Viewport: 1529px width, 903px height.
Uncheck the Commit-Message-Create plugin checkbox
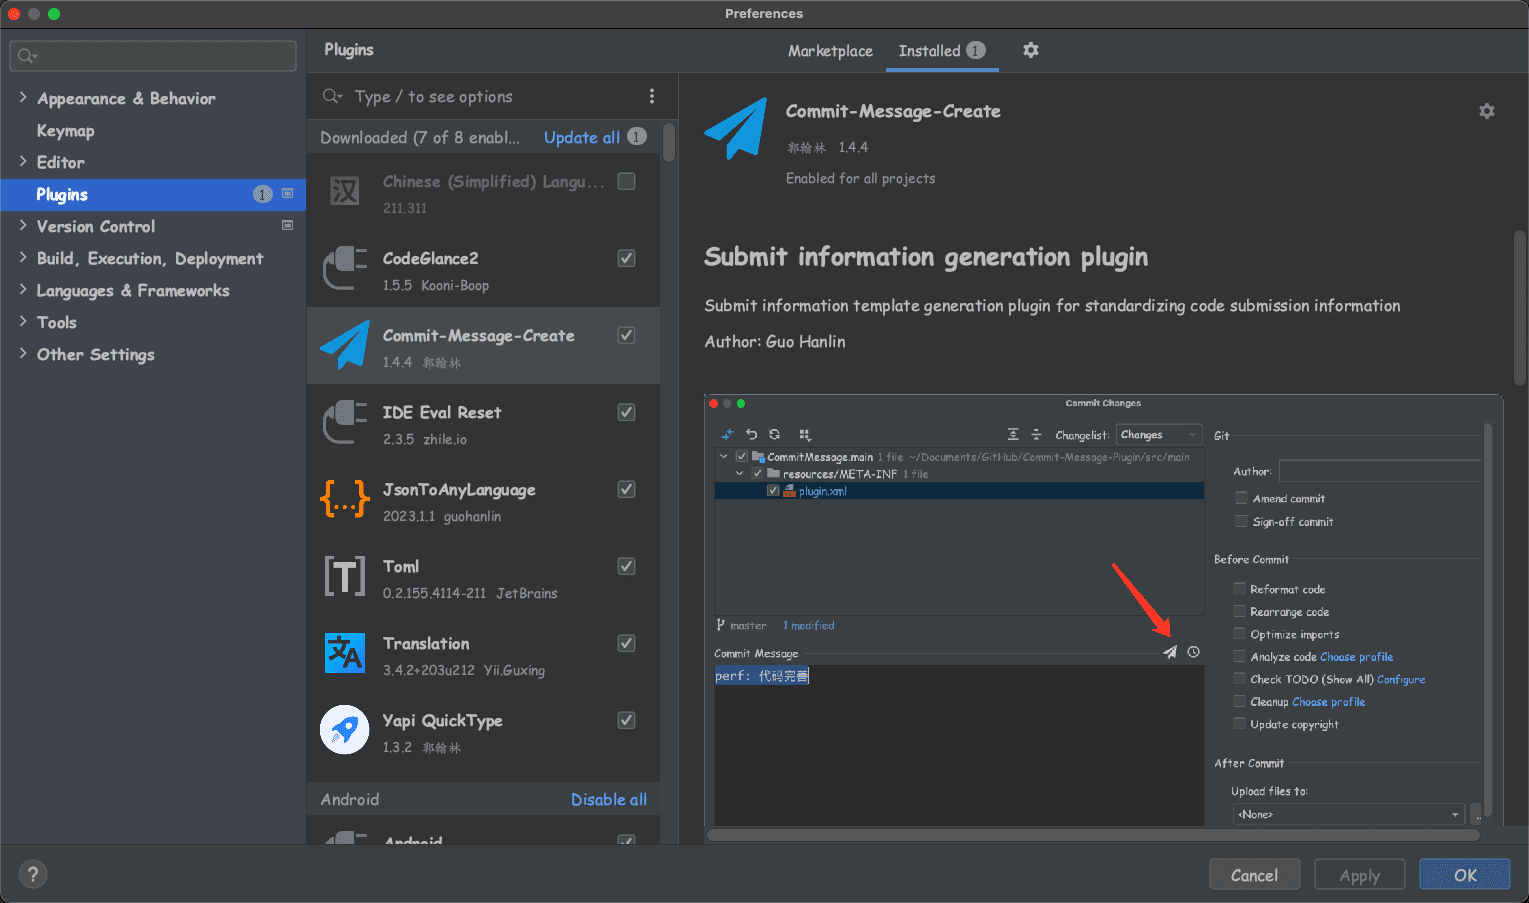pyautogui.click(x=627, y=335)
